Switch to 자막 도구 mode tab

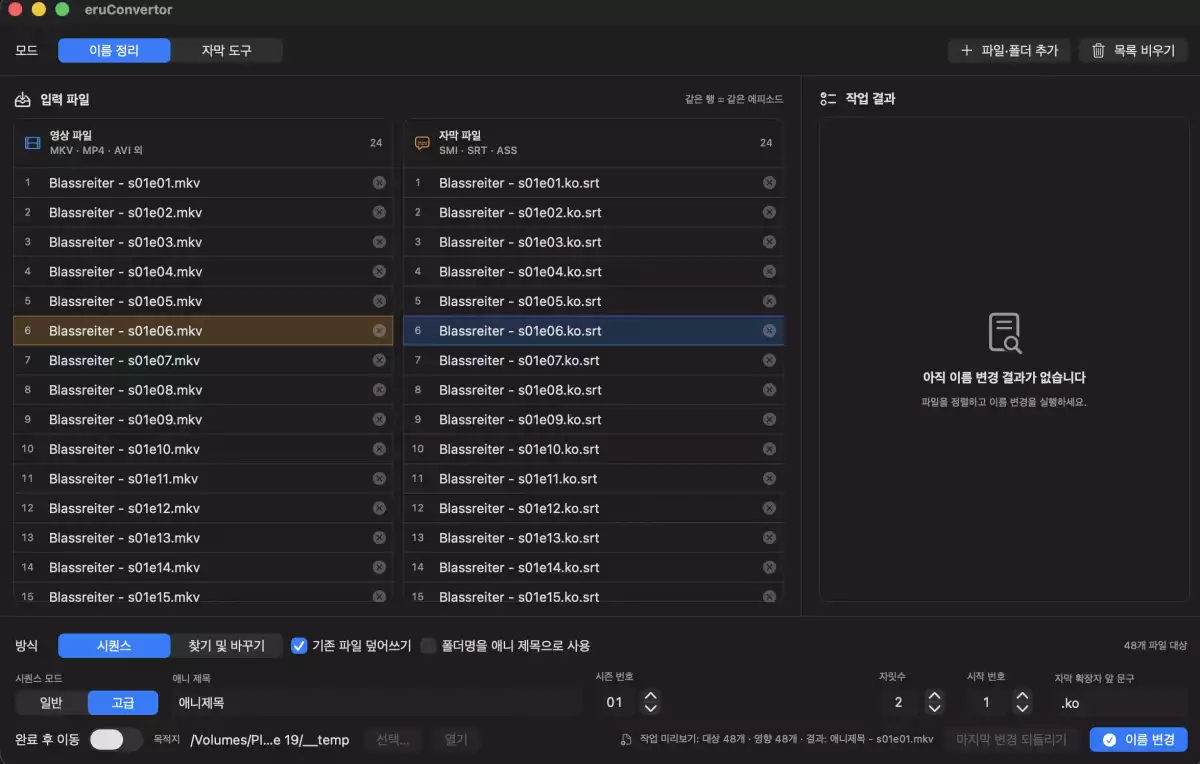[x=227, y=51]
